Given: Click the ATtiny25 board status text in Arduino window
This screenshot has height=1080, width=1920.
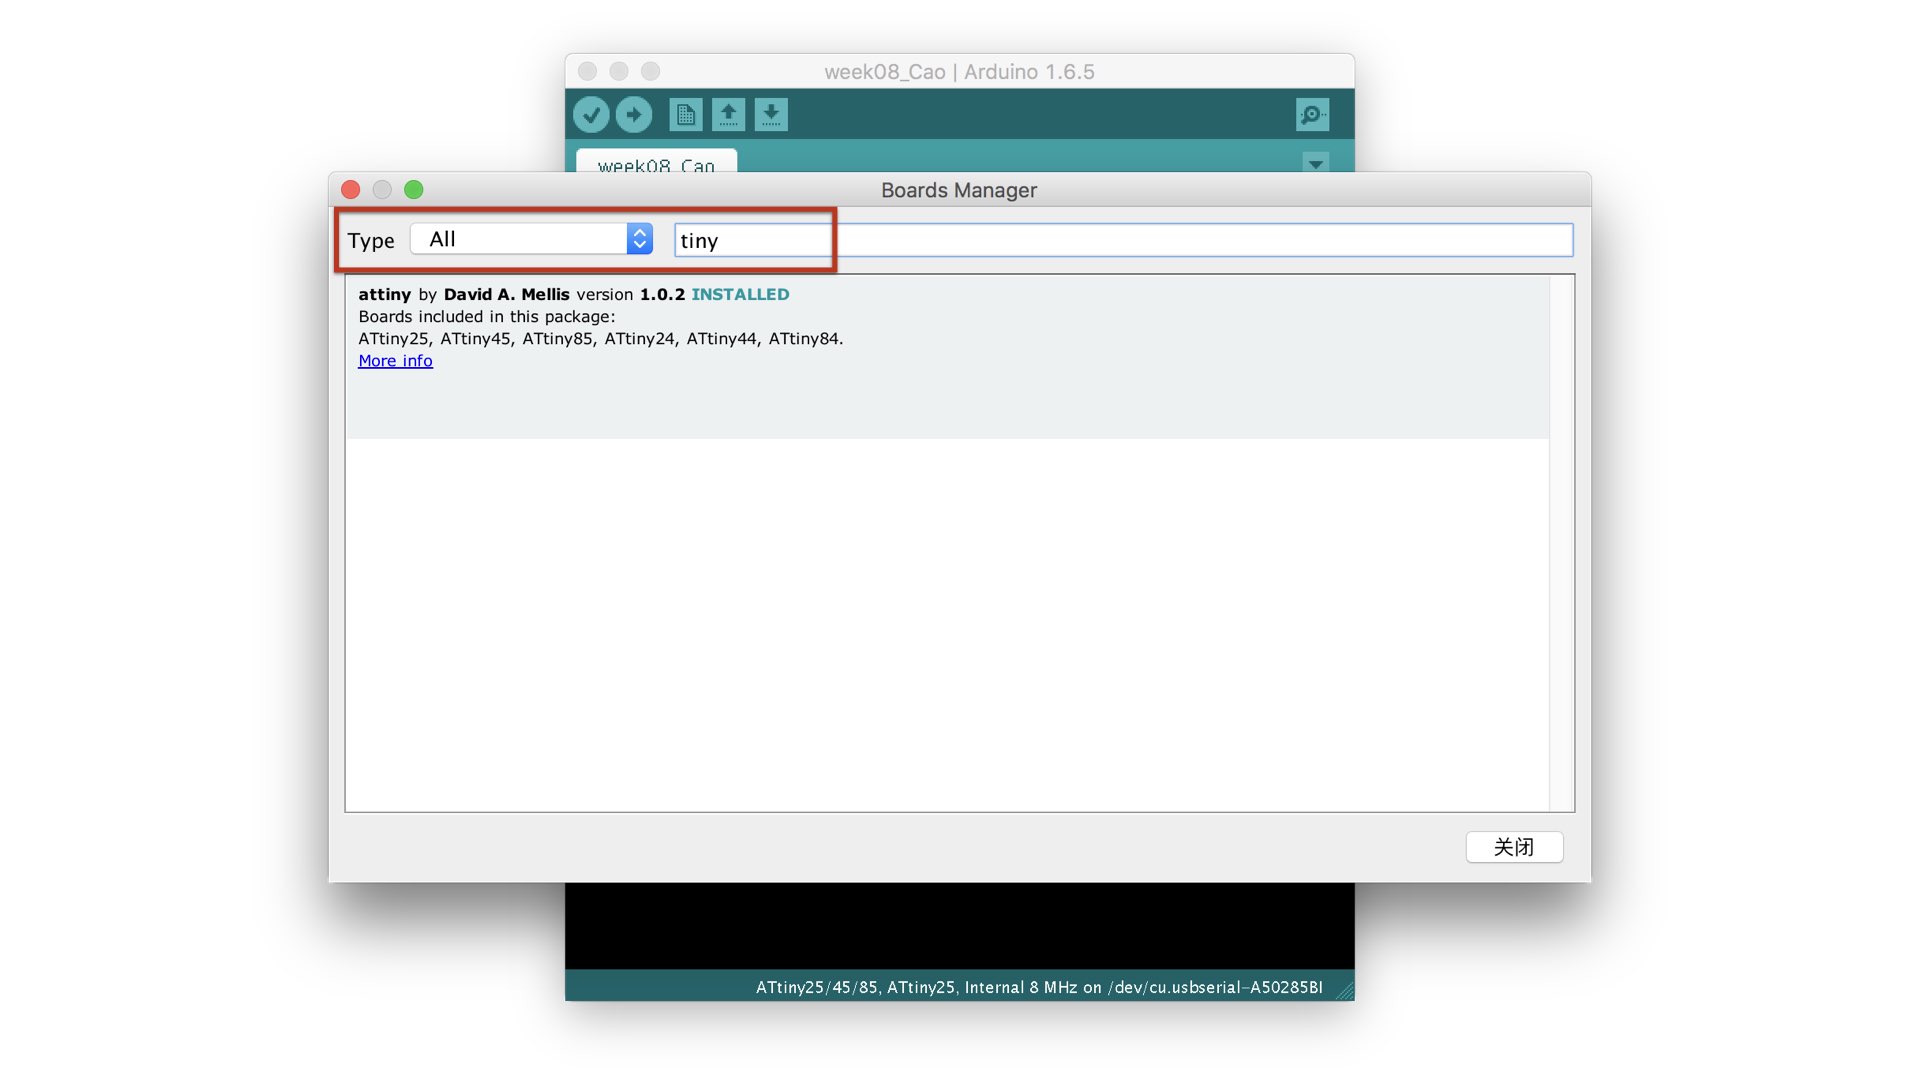Looking at the screenshot, I should point(1039,987).
